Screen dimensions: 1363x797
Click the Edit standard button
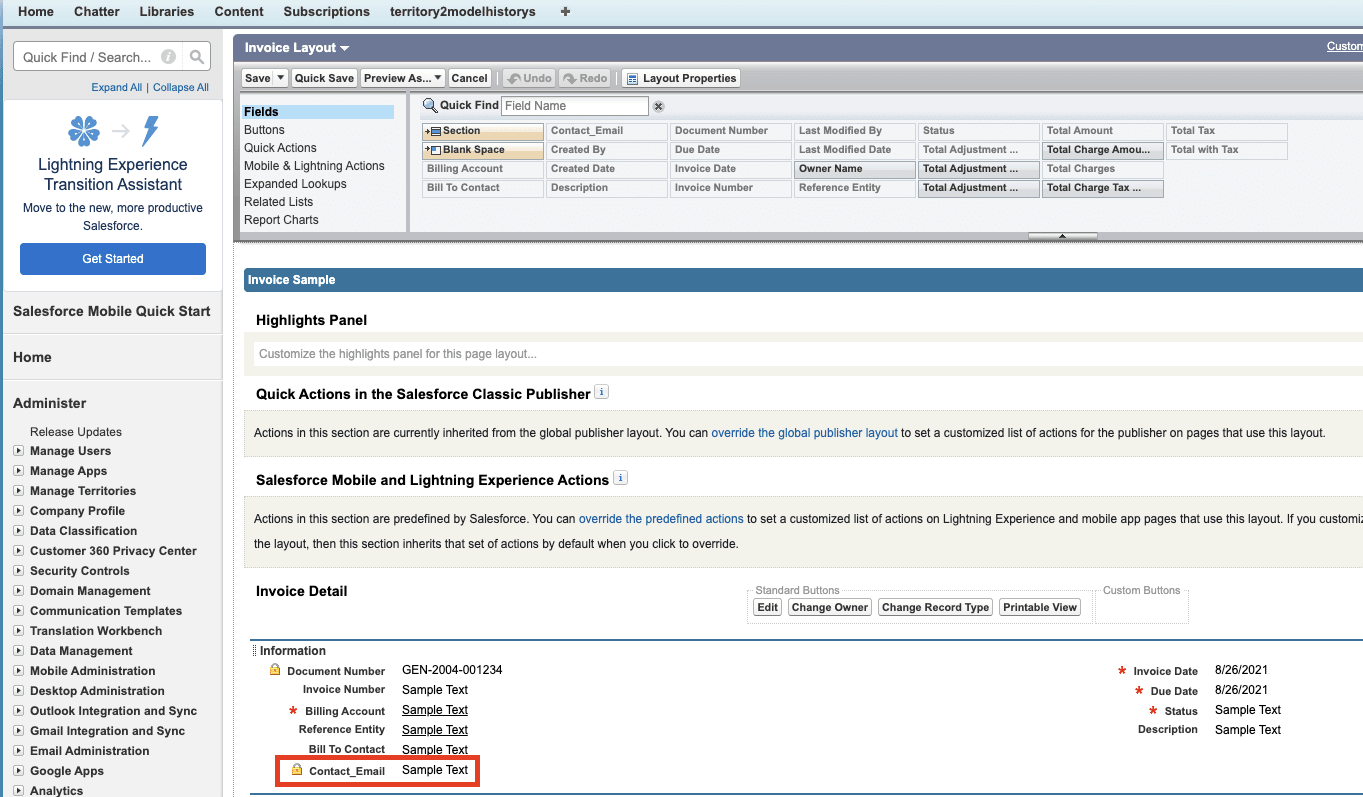click(x=767, y=607)
